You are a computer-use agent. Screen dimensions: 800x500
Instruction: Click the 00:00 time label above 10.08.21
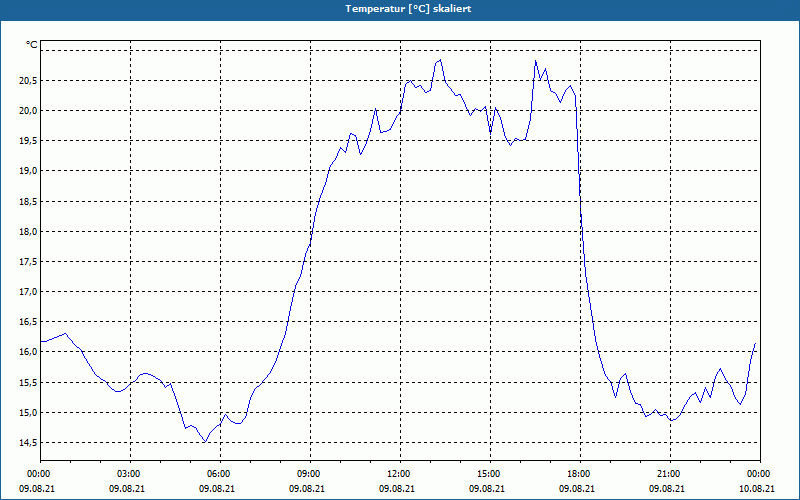tap(758, 474)
